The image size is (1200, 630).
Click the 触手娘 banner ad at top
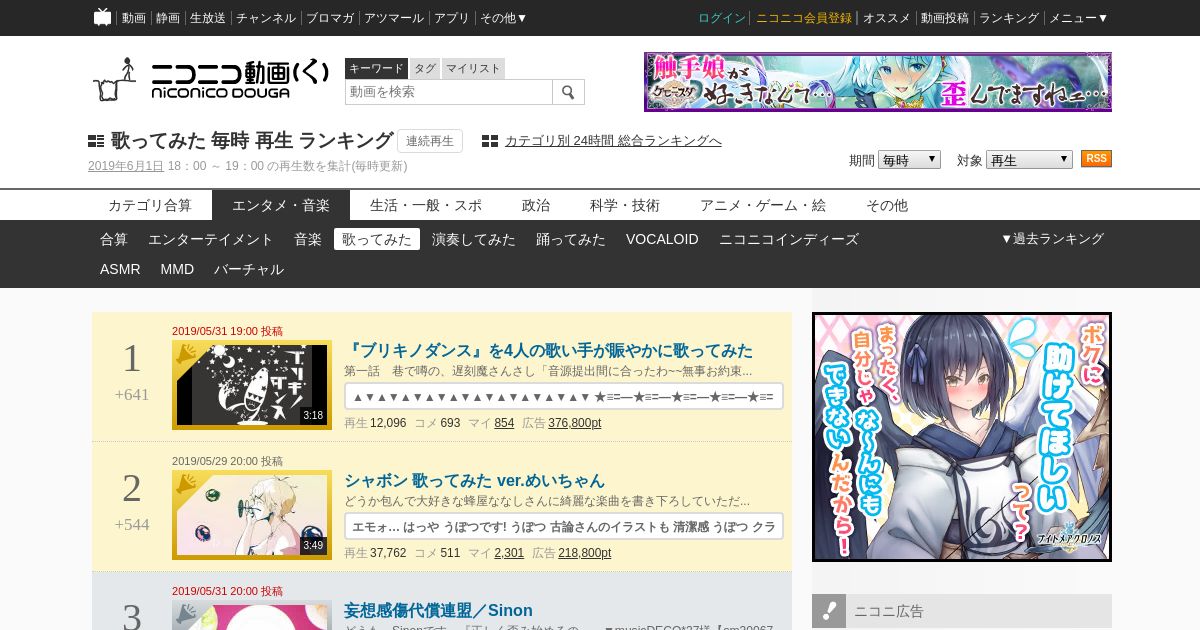[878, 82]
